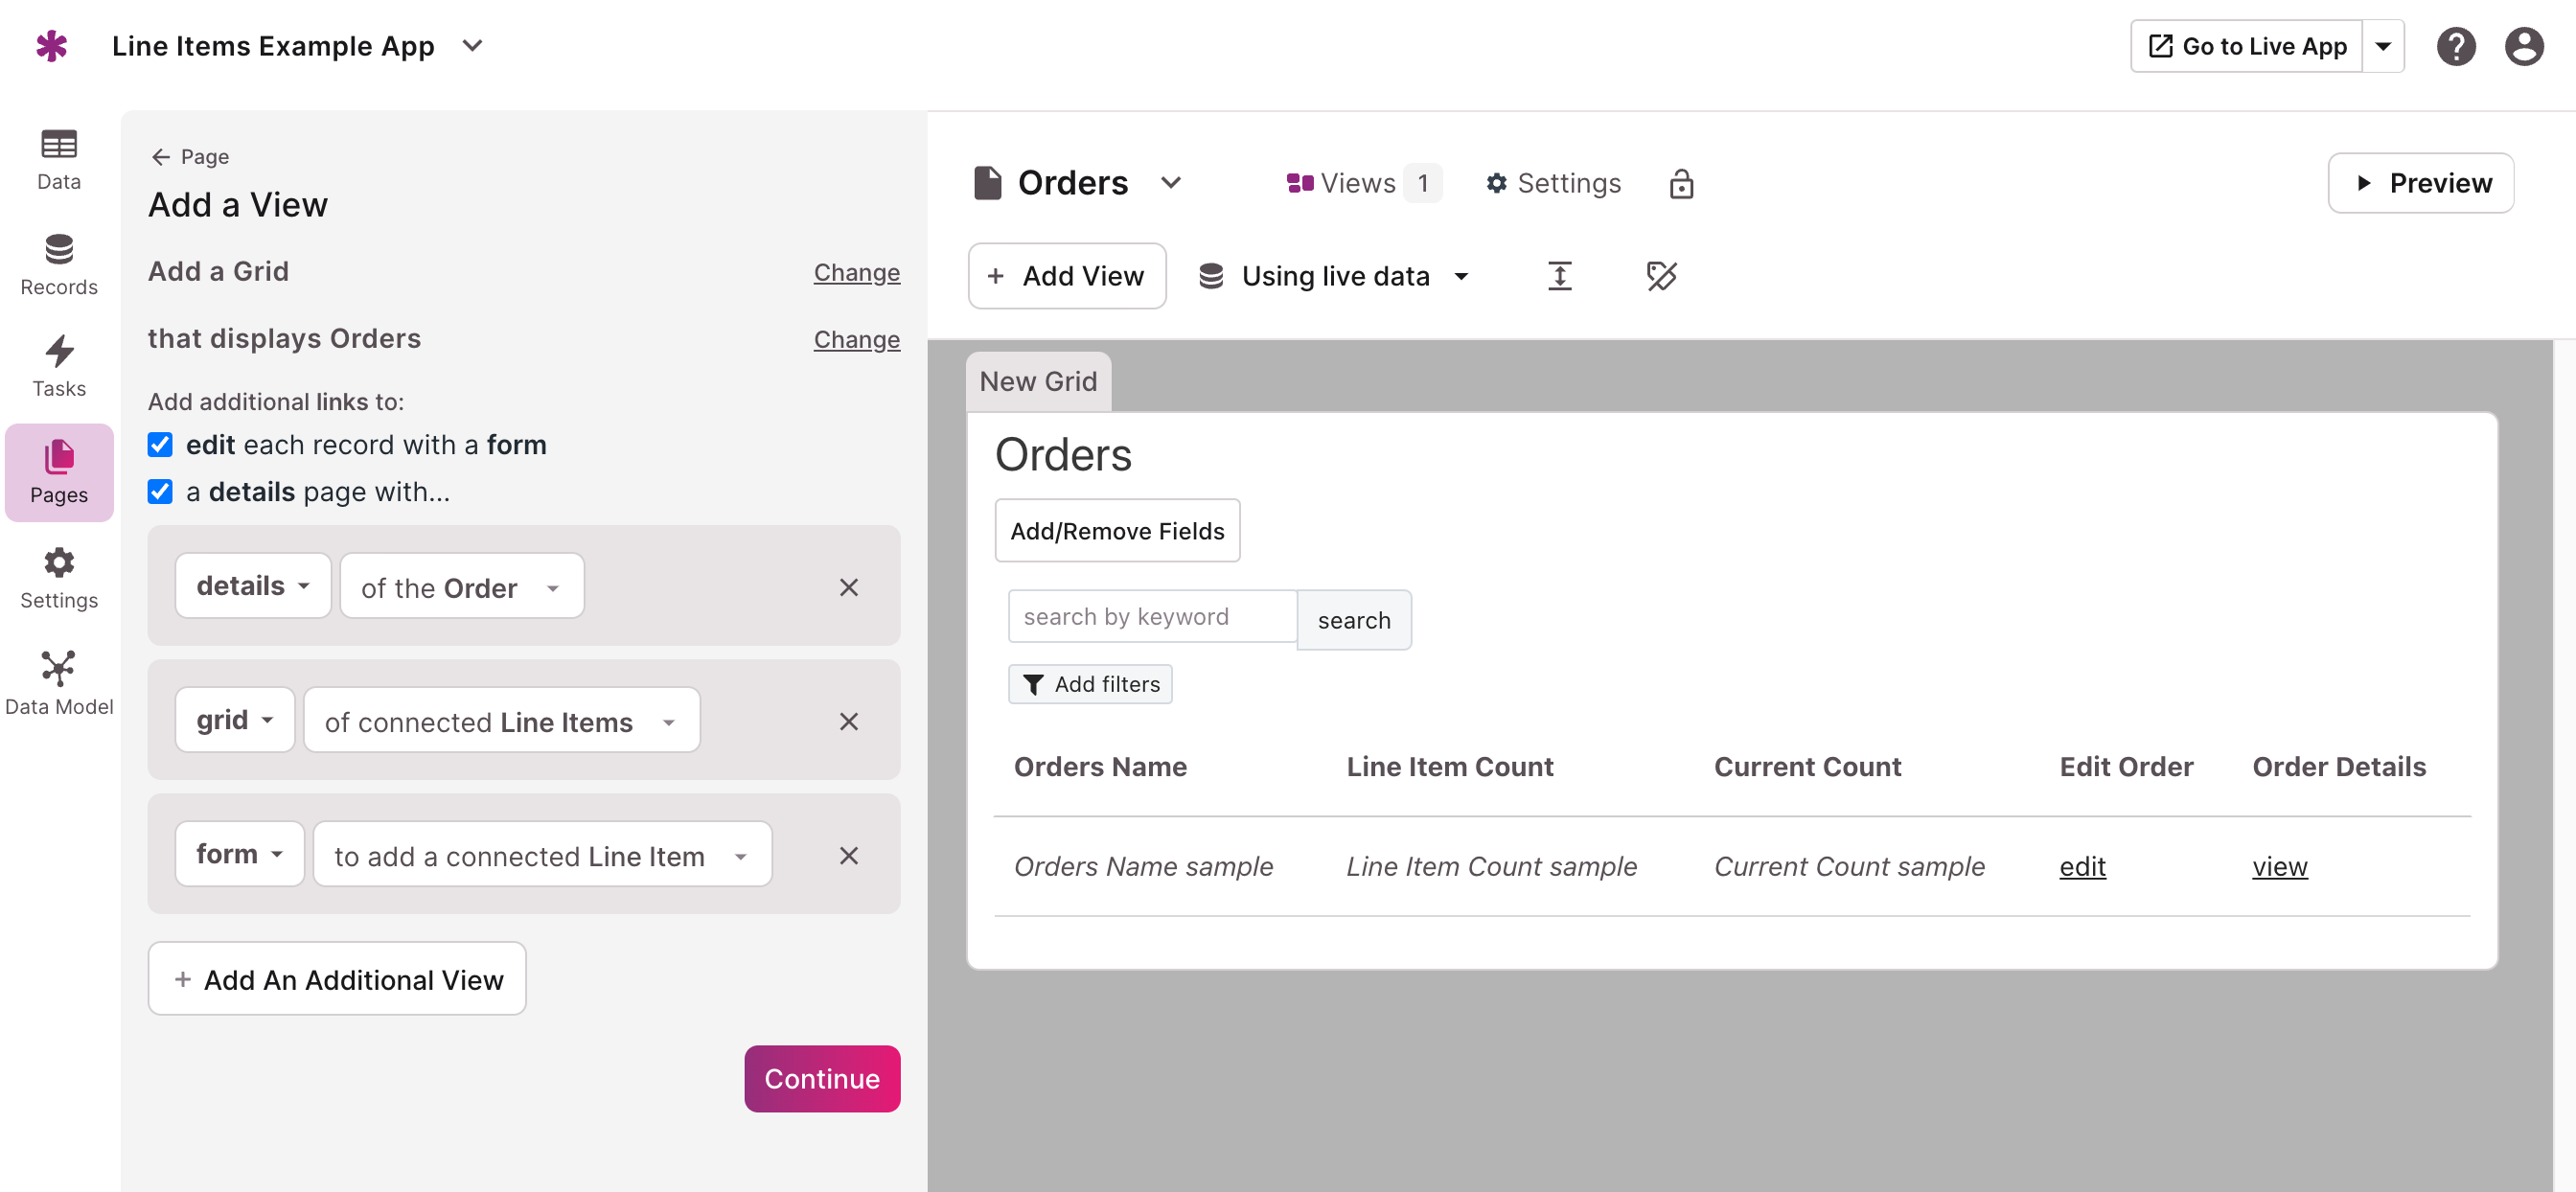Viewport: 2576px width, 1192px height.
Task: Click the page lock icon
Action: click(x=1681, y=184)
